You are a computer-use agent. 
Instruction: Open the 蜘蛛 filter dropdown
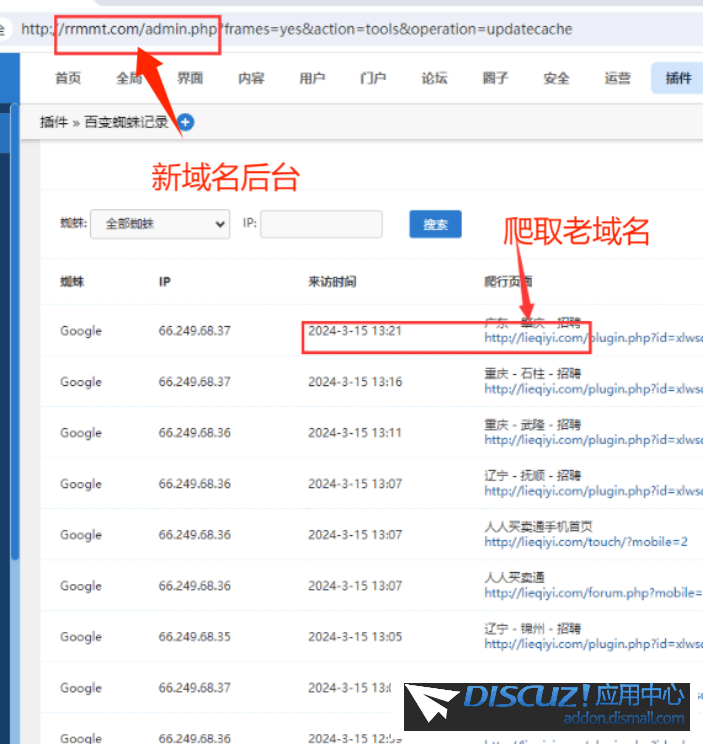(161, 225)
